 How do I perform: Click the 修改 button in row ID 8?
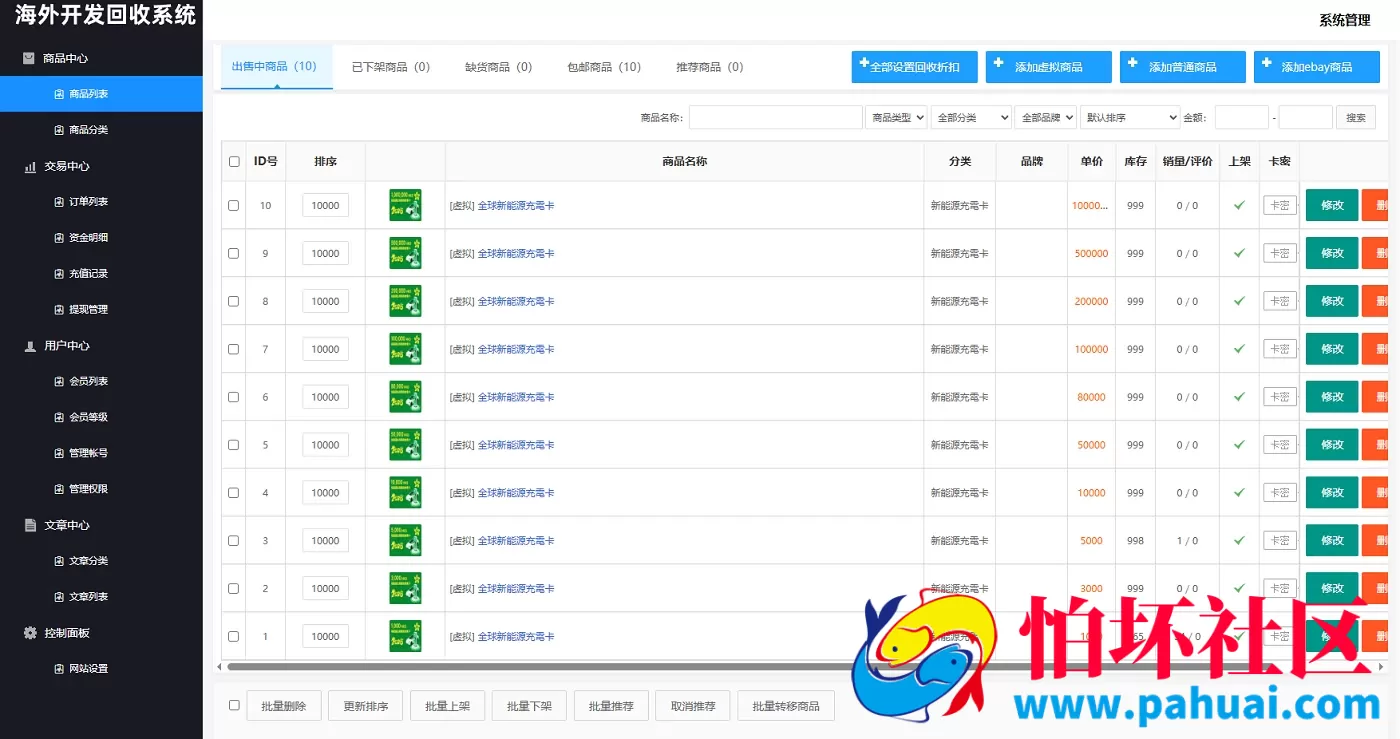coord(1332,301)
